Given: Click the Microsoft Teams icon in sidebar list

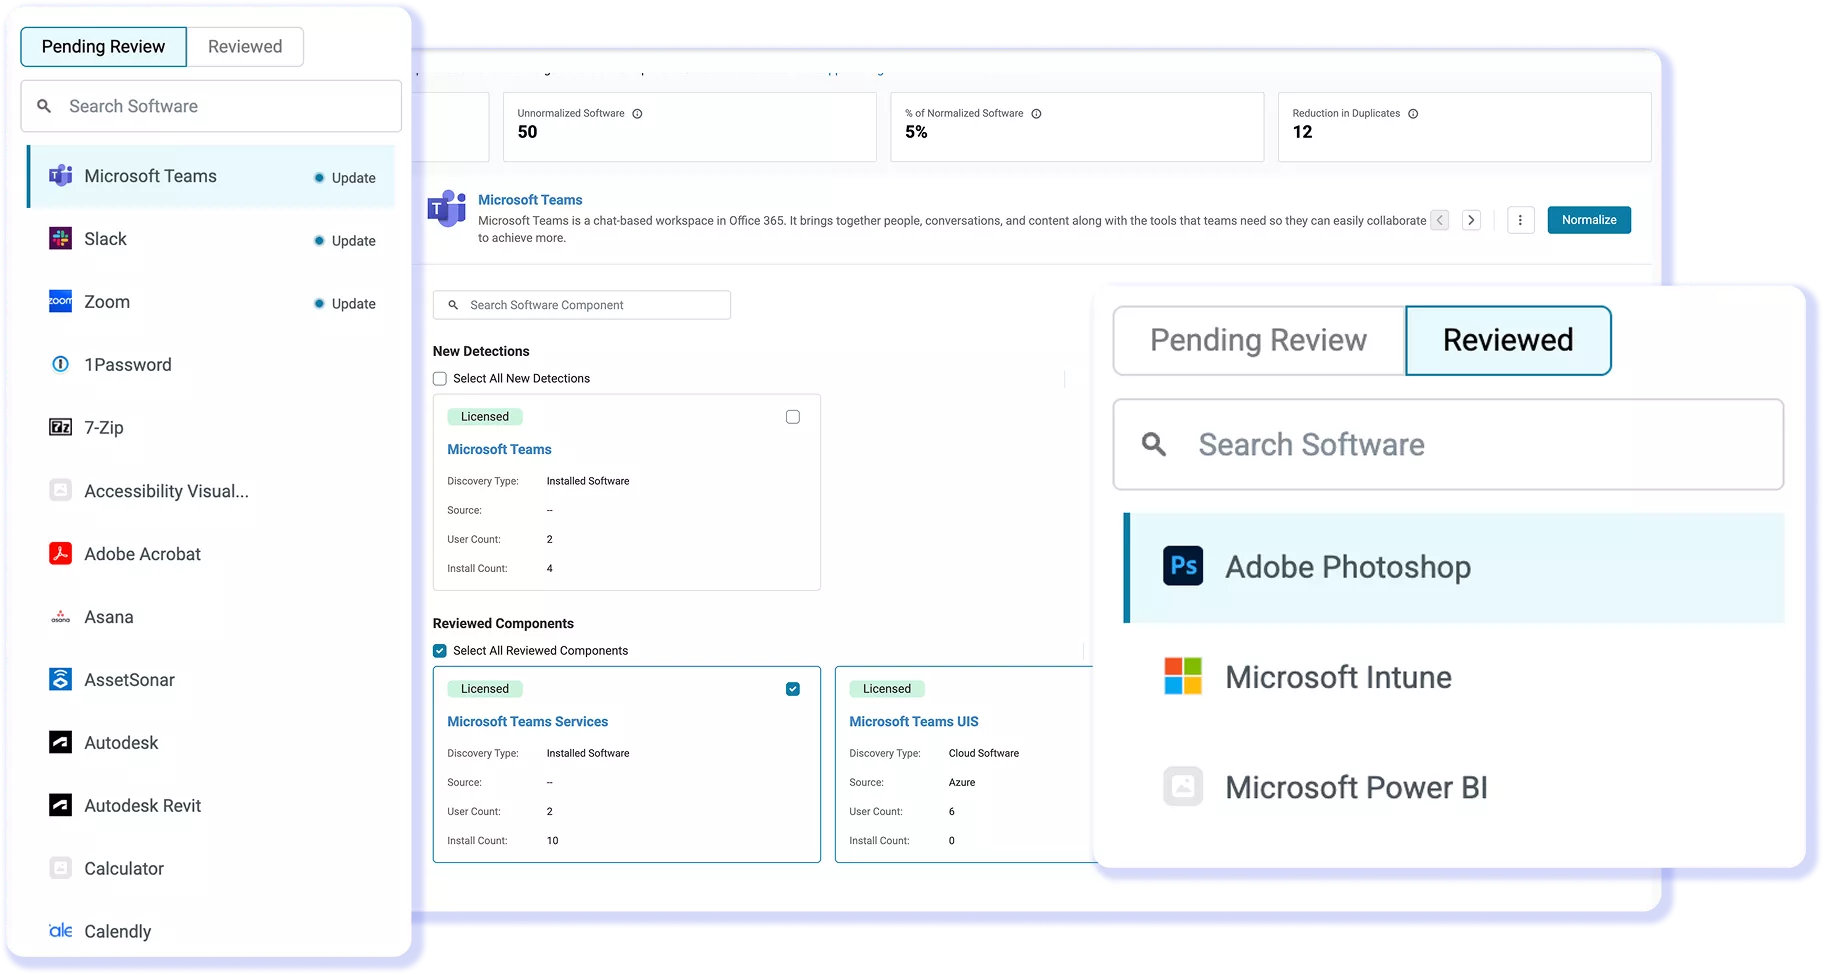Looking at the screenshot, I should 60,176.
